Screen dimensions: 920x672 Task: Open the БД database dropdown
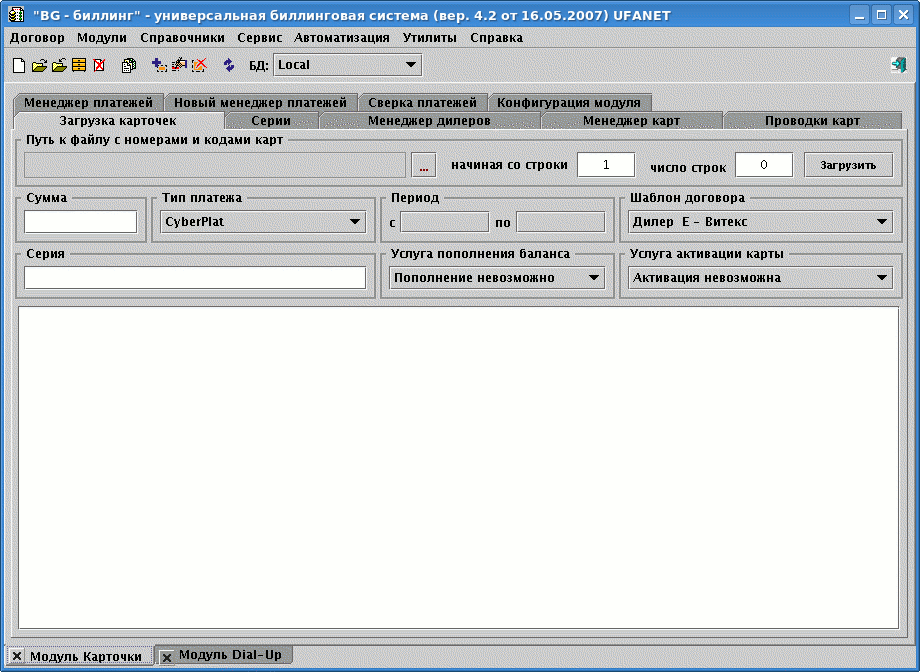(x=410, y=65)
